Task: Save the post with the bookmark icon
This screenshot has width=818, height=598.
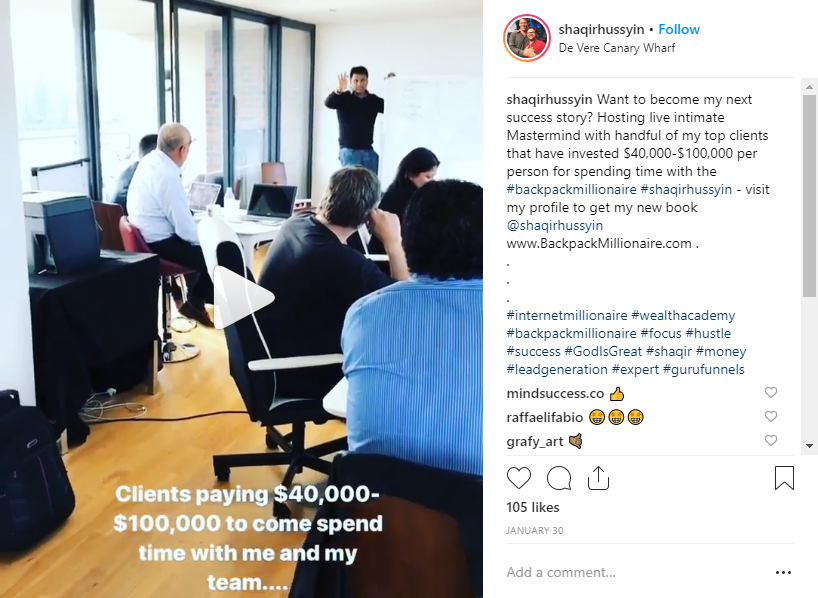Action: coord(784,478)
